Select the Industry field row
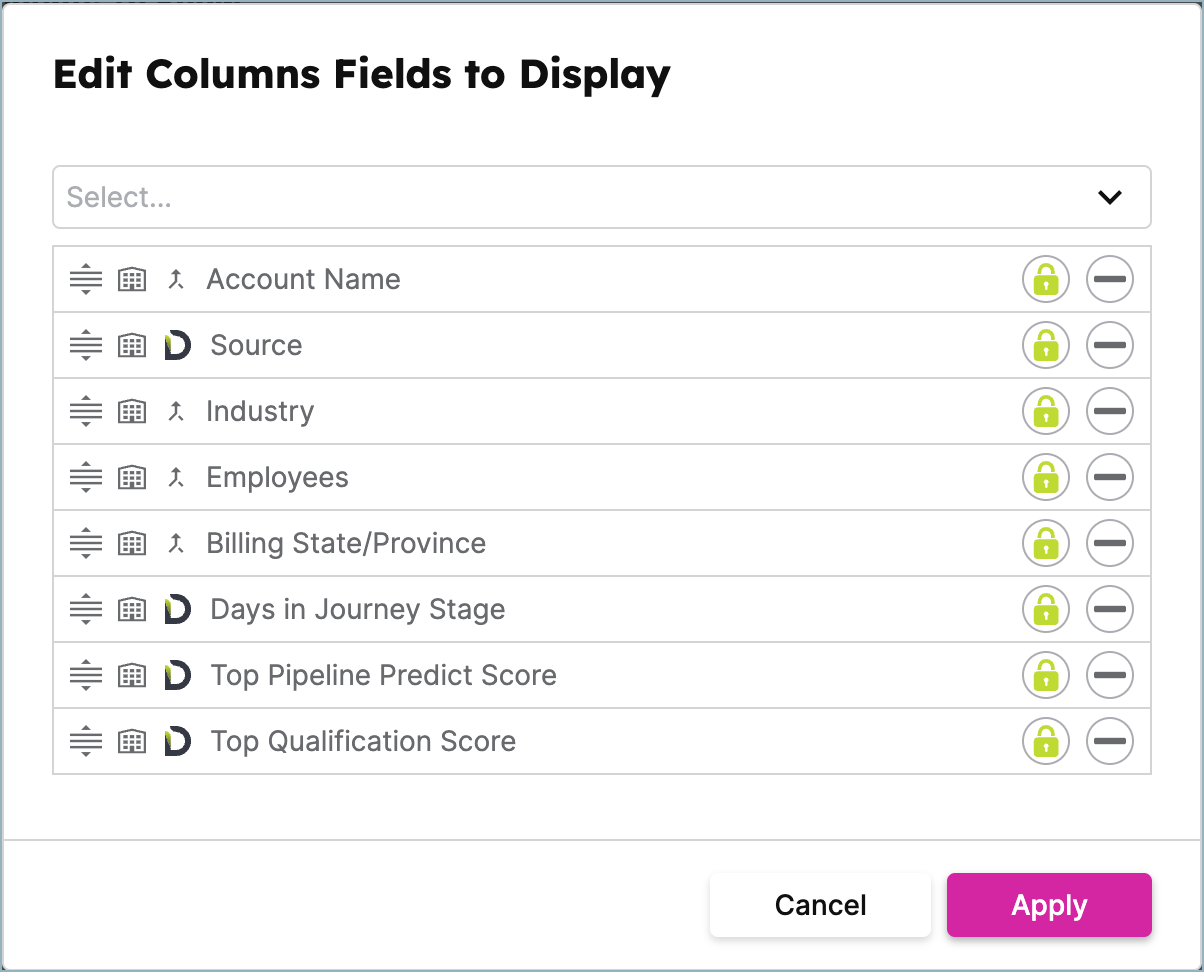1204x972 pixels. [x=602, y=411]
